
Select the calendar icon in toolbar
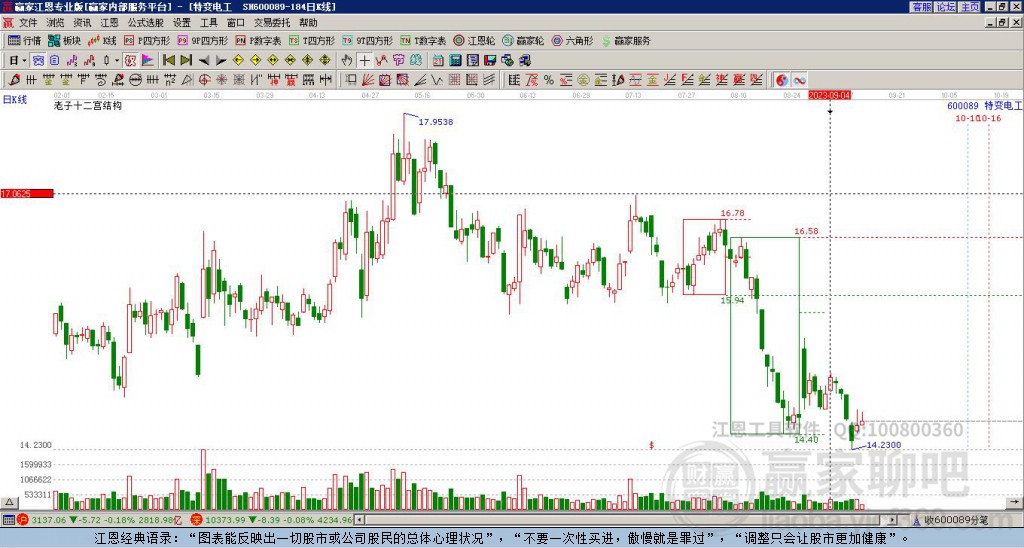[x=438, y=60]
